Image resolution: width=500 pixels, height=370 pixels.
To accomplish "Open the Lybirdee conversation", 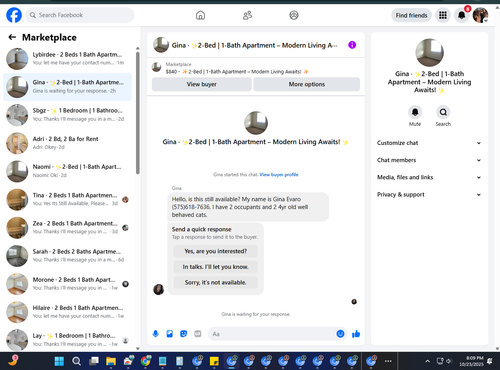I will point(68,59).
